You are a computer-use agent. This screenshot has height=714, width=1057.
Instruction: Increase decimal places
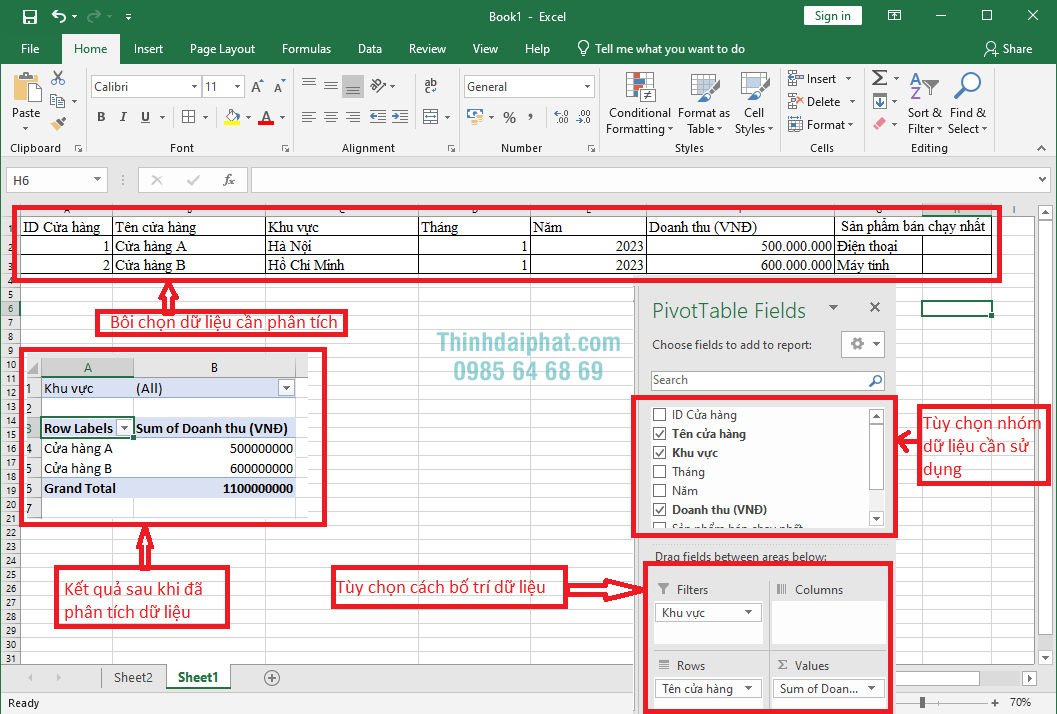tap(561, 117)
